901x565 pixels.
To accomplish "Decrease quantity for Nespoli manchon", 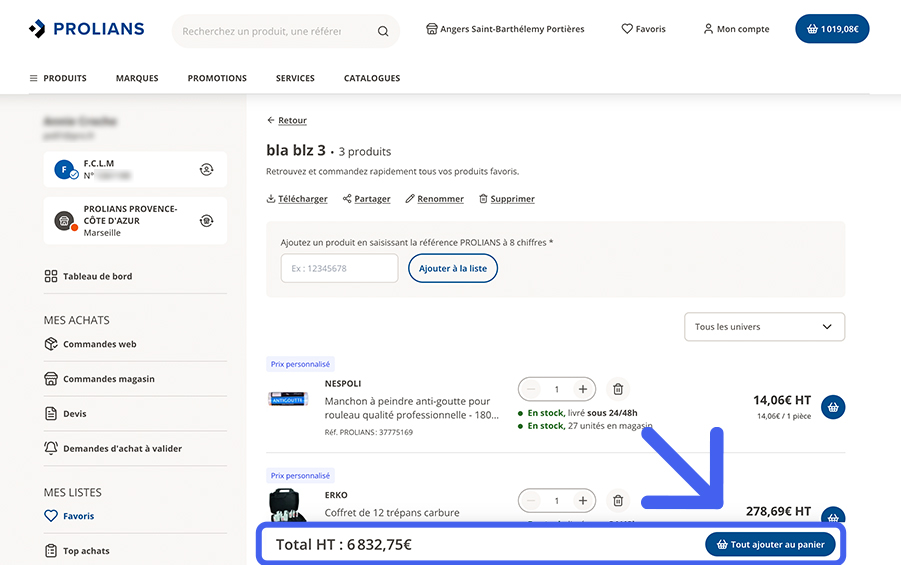I will coord(531,389).
